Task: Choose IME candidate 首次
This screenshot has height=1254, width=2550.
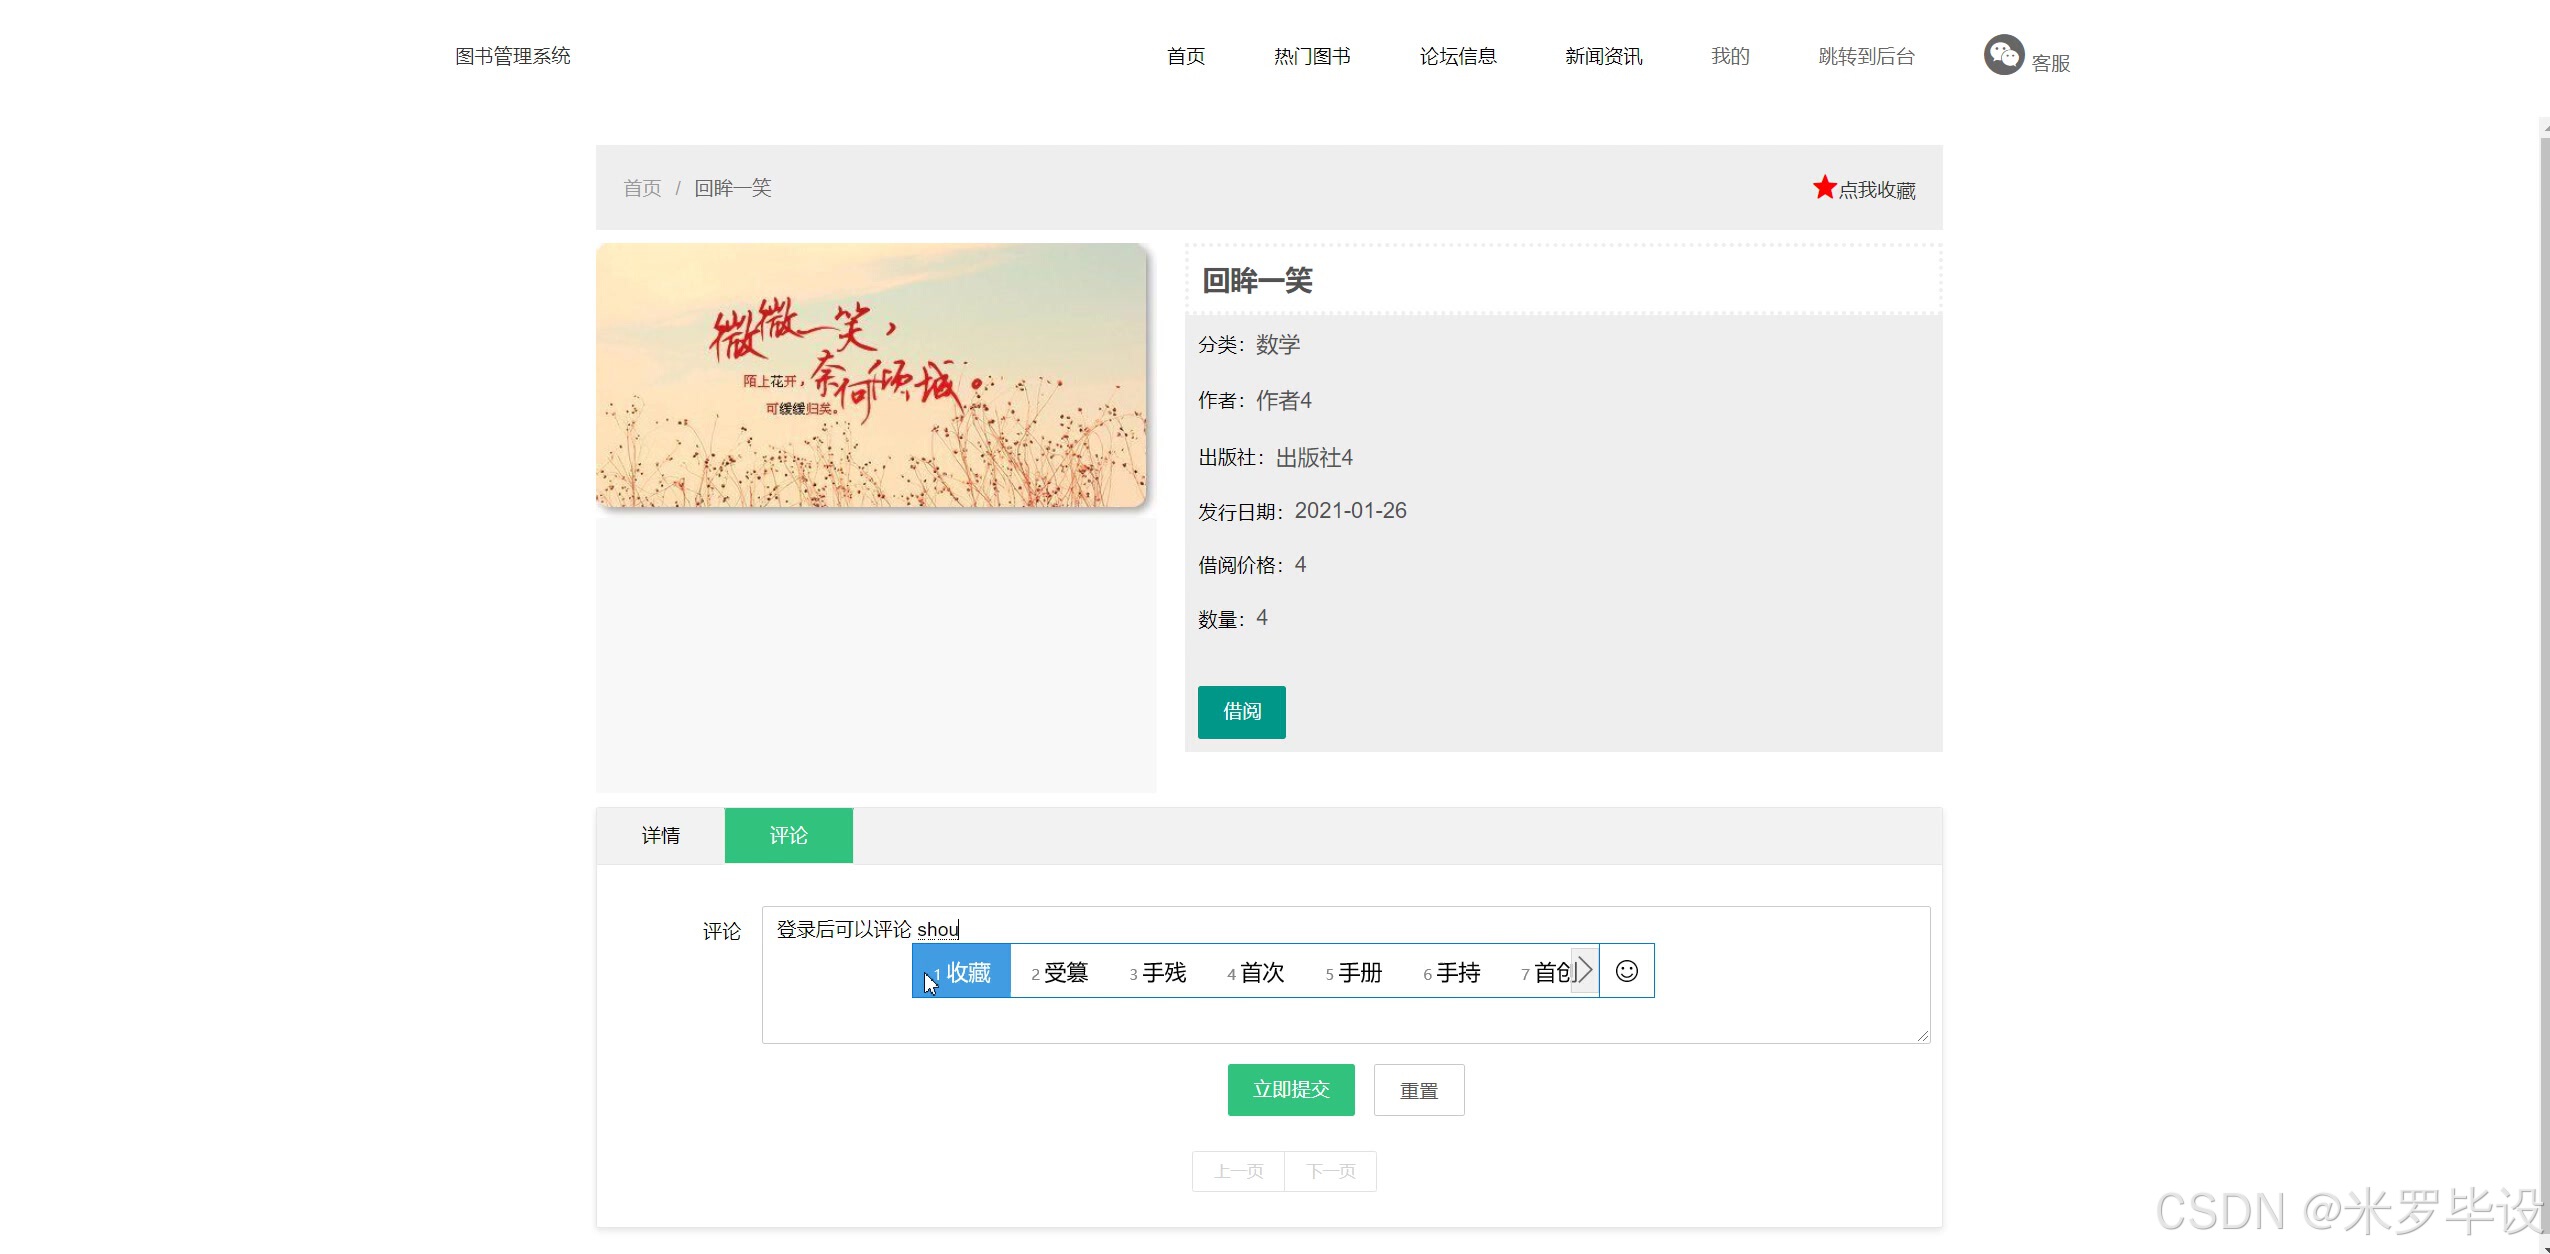Action: coord(1256,972)
